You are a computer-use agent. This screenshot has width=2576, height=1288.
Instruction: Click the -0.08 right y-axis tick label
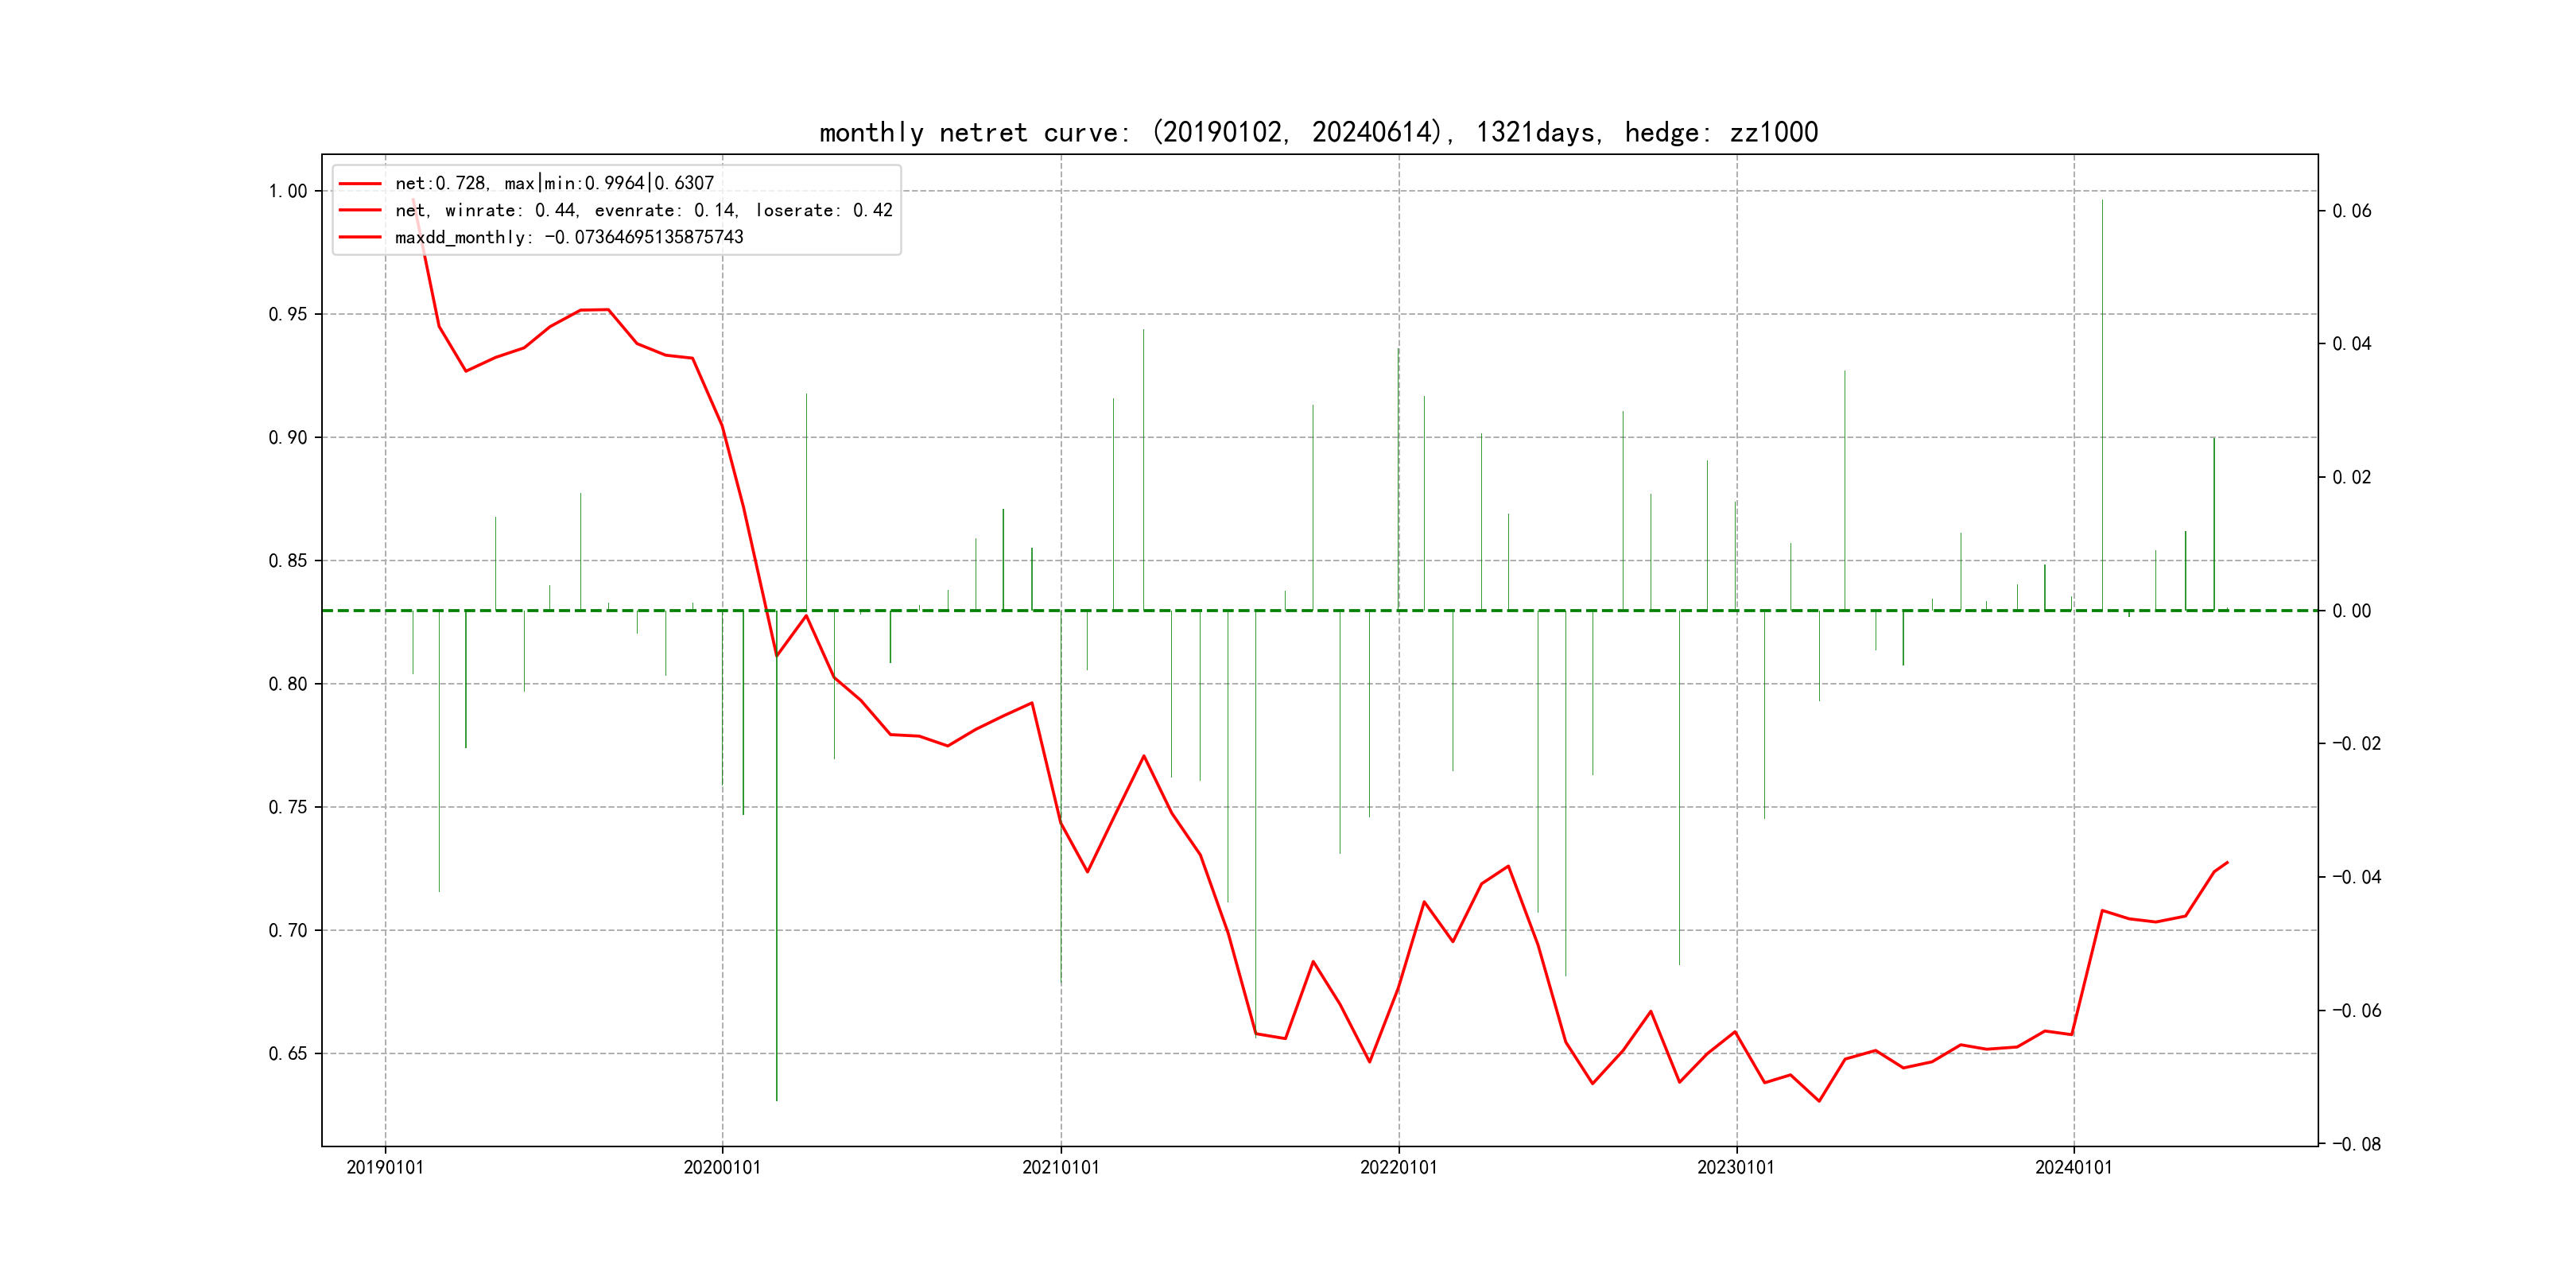coord(2356,1144)
